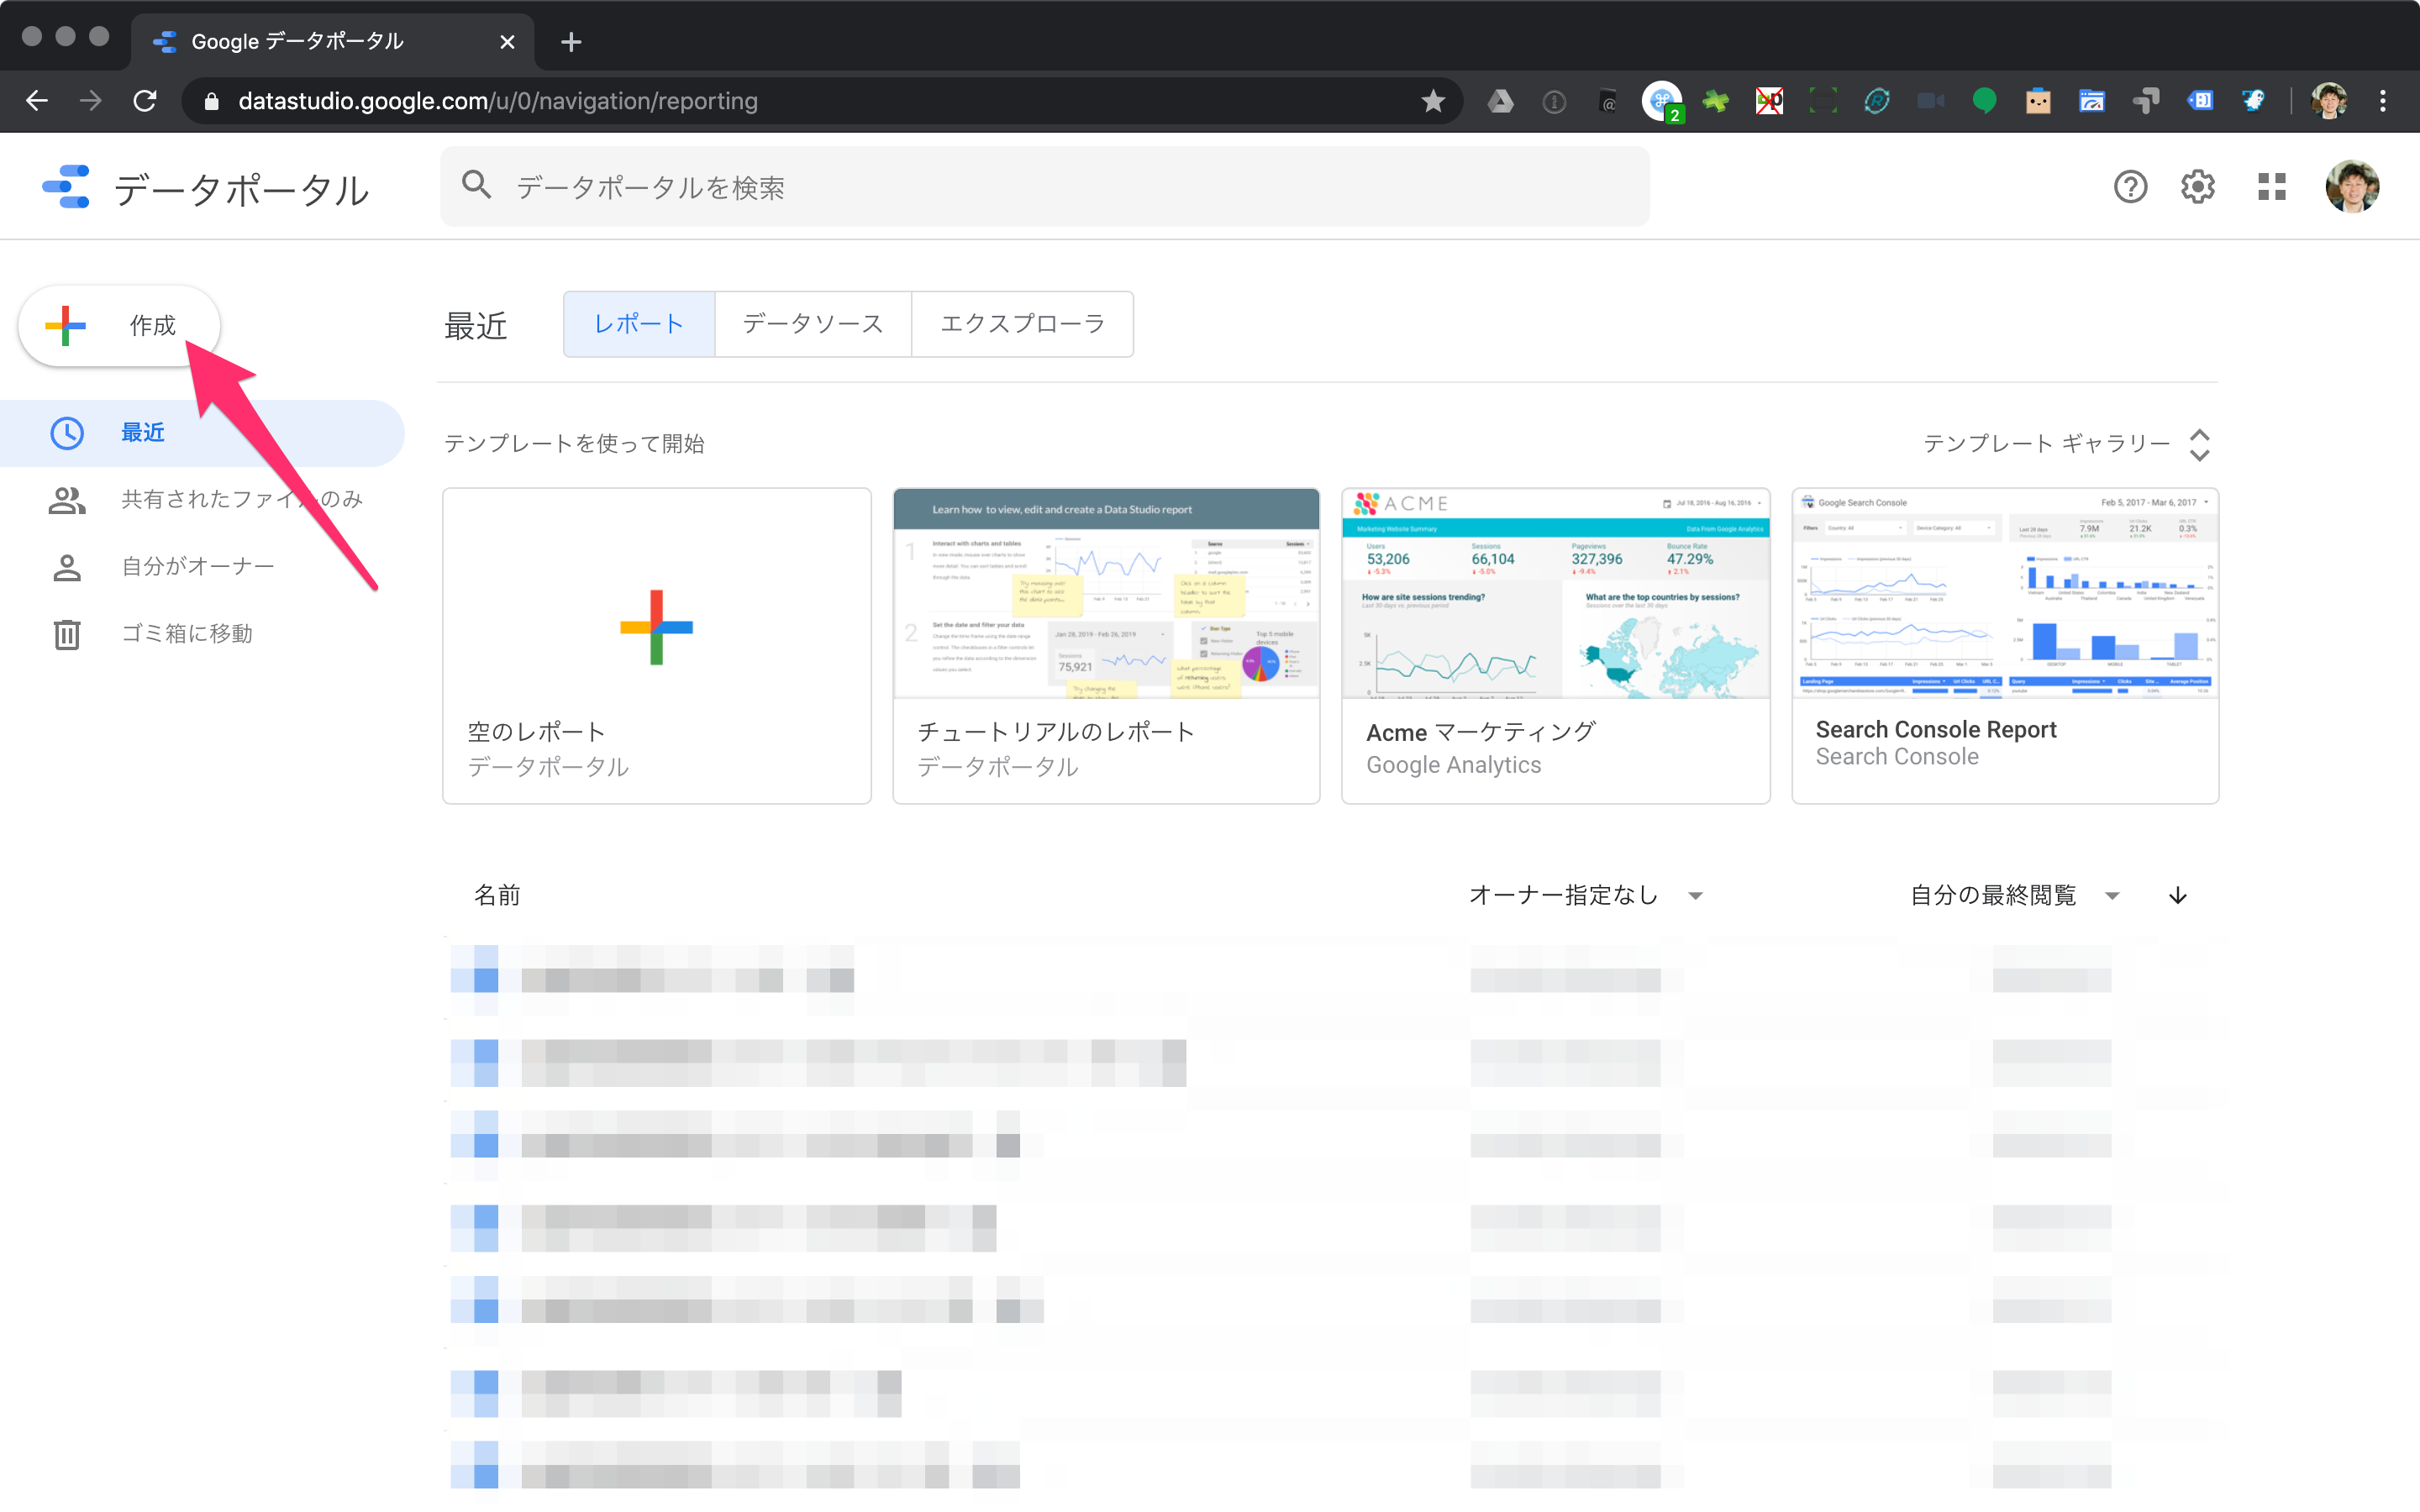Open a new browser tab

571,42
